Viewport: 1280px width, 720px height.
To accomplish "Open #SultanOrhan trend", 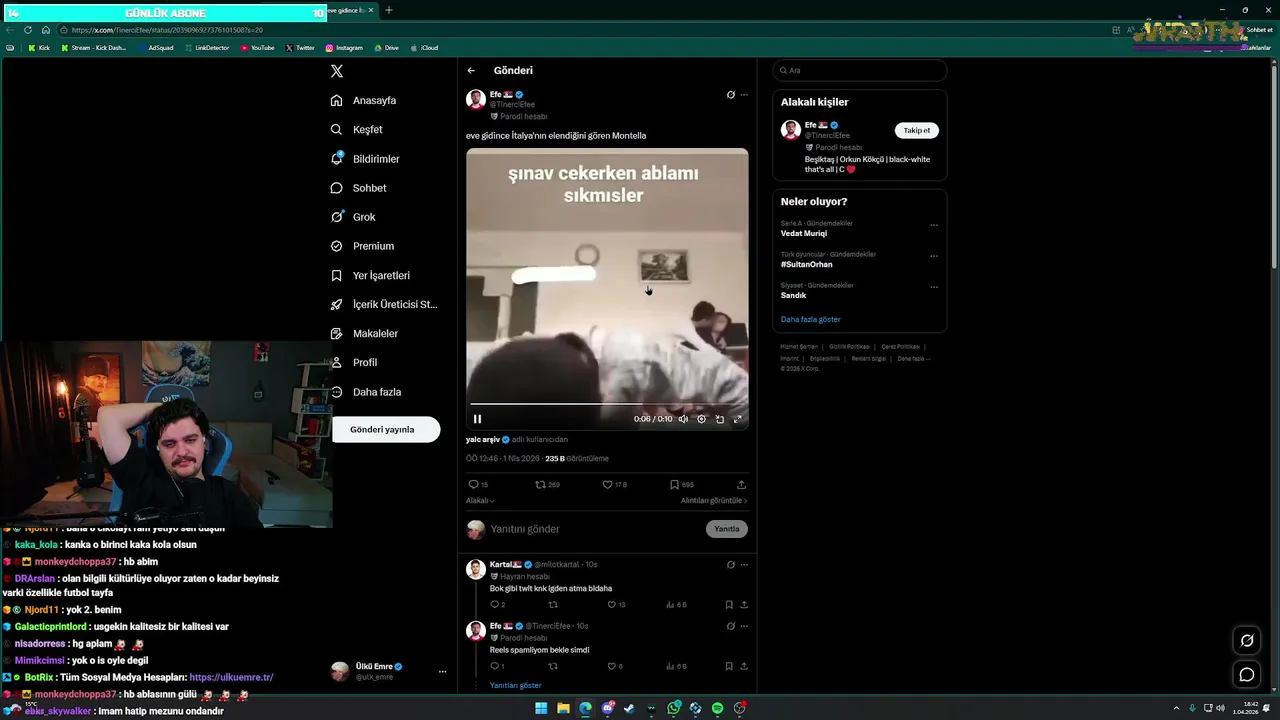I will coord(807,265).
